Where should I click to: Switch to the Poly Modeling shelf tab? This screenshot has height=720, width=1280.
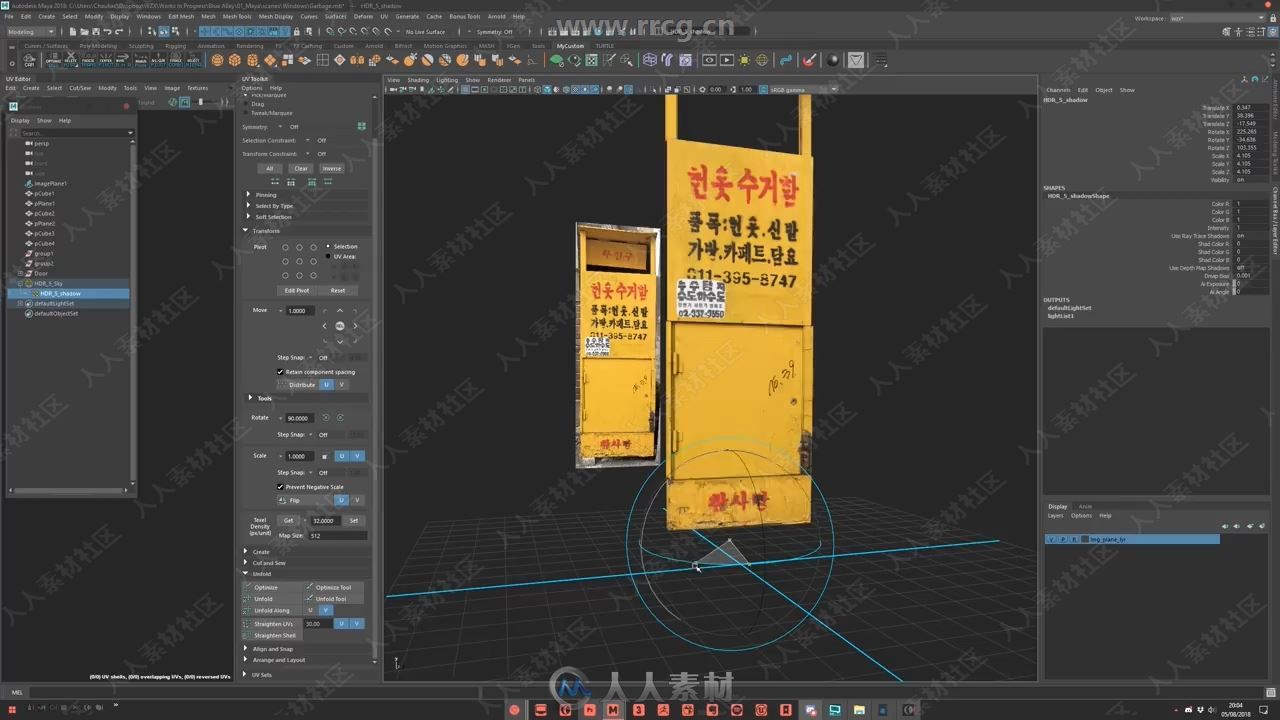pyautogui.click(x=98, y=46)
